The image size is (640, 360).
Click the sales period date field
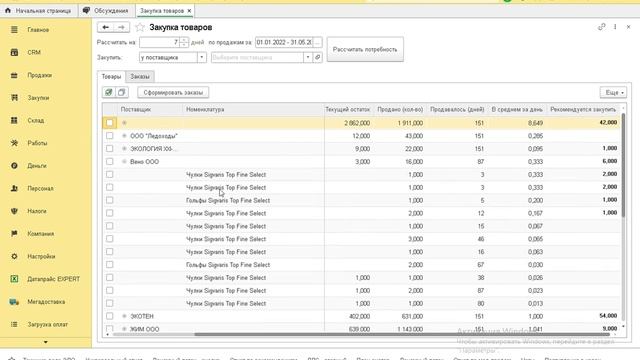(x=284, y=42)
